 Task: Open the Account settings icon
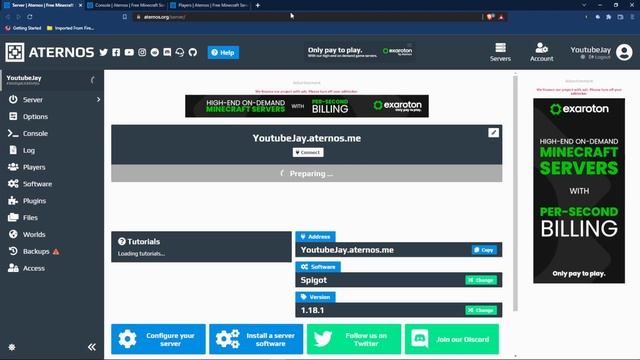[542, 52]
